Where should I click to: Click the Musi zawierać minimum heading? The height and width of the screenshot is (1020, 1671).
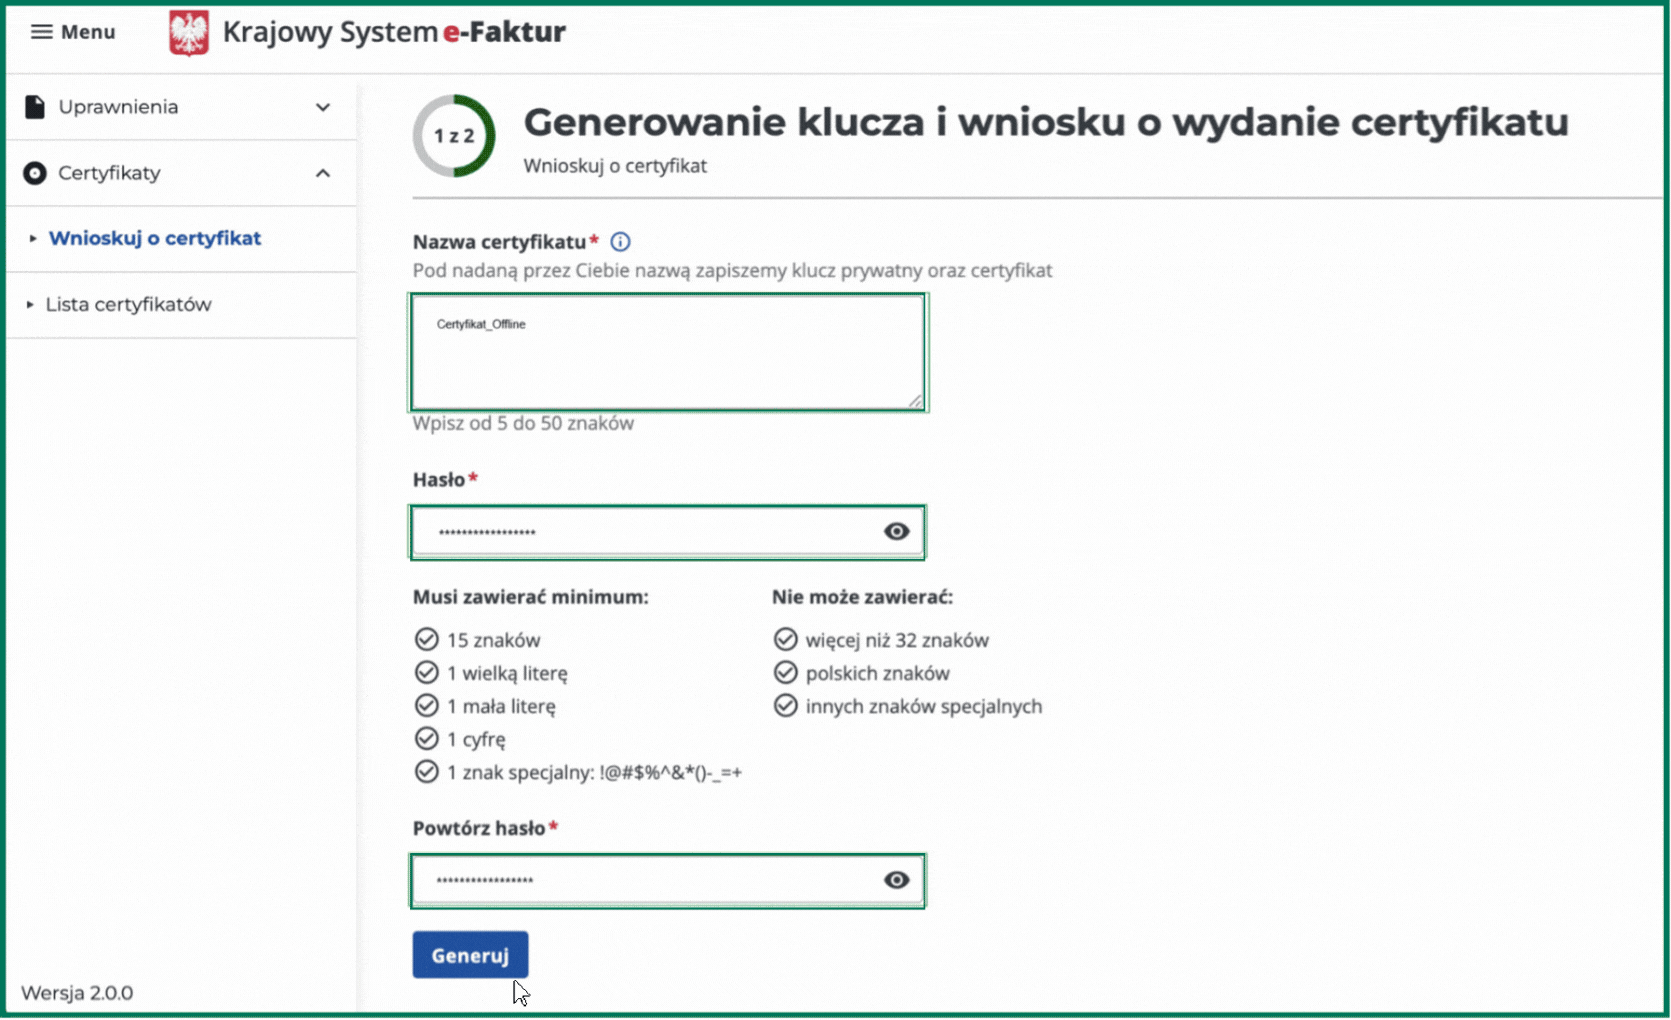pos(531,597)
